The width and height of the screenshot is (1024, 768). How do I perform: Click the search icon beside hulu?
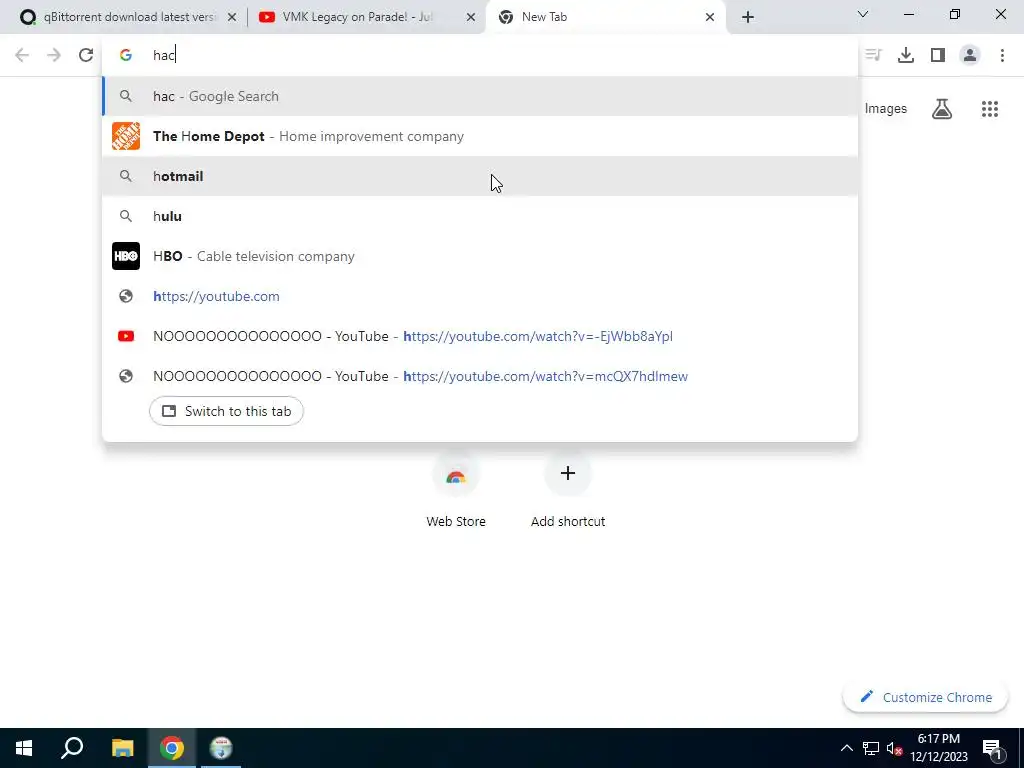coord(126,216)
